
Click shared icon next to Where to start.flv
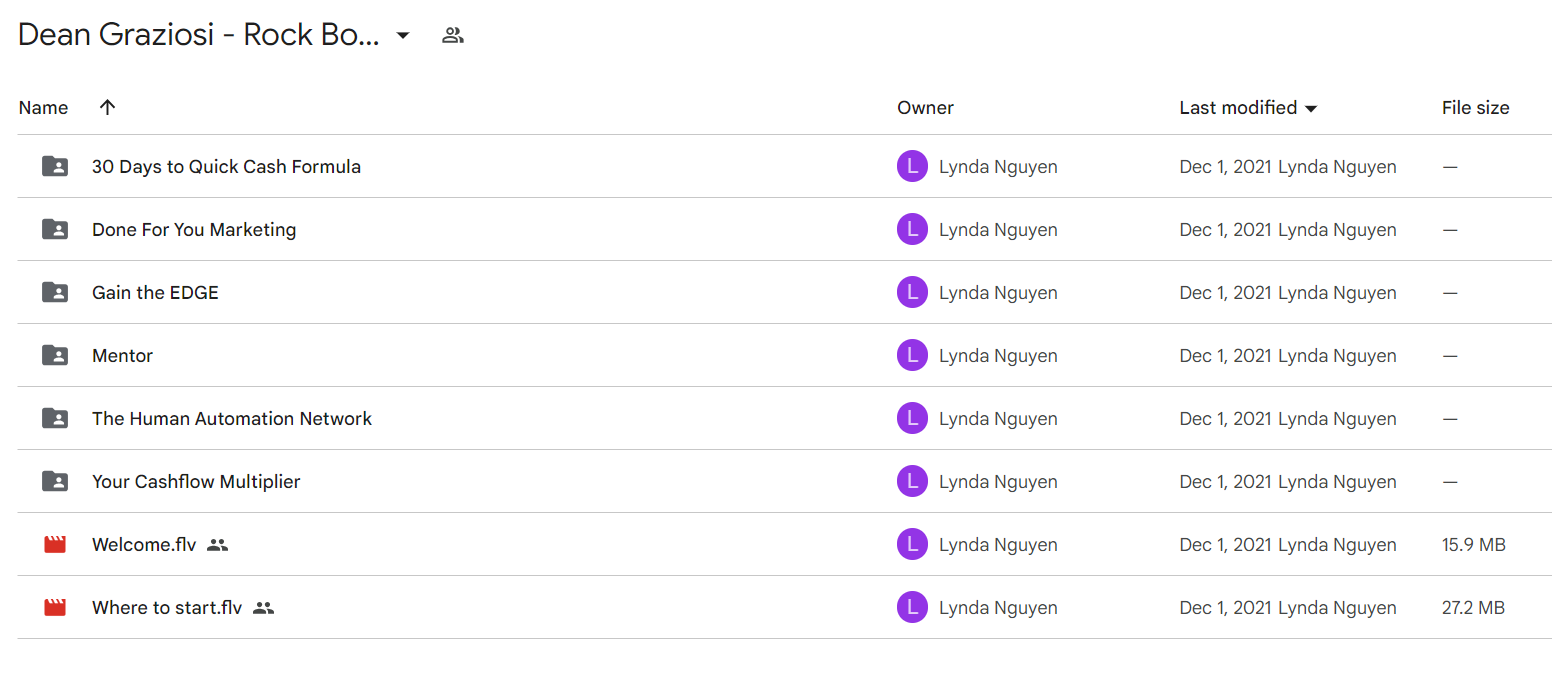tap(263, 608)
